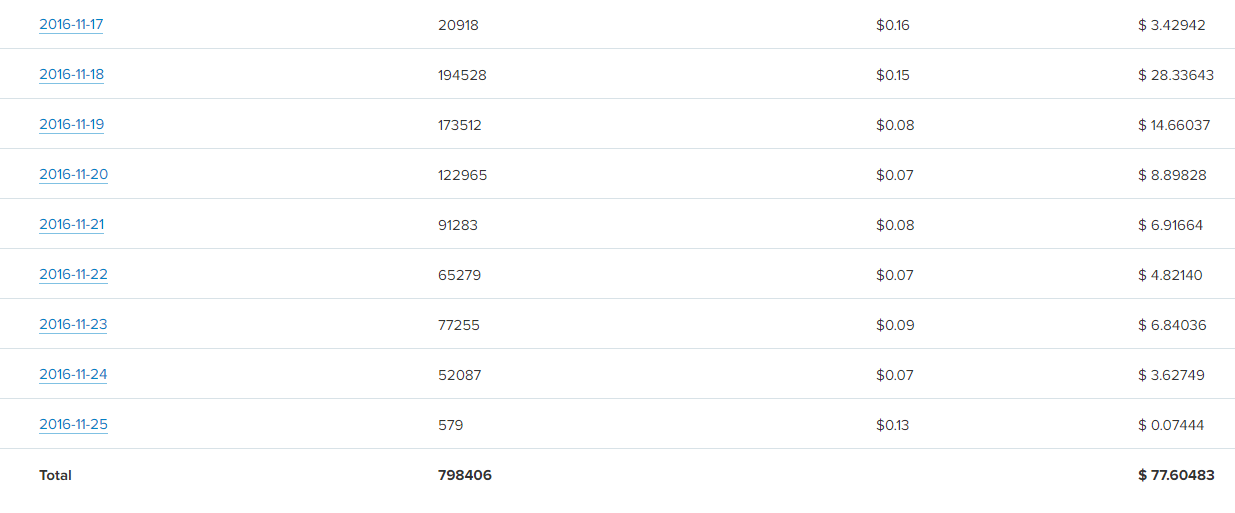Click the 2016-11-23 date link
1235x513 pixels.
click(73, 325)
